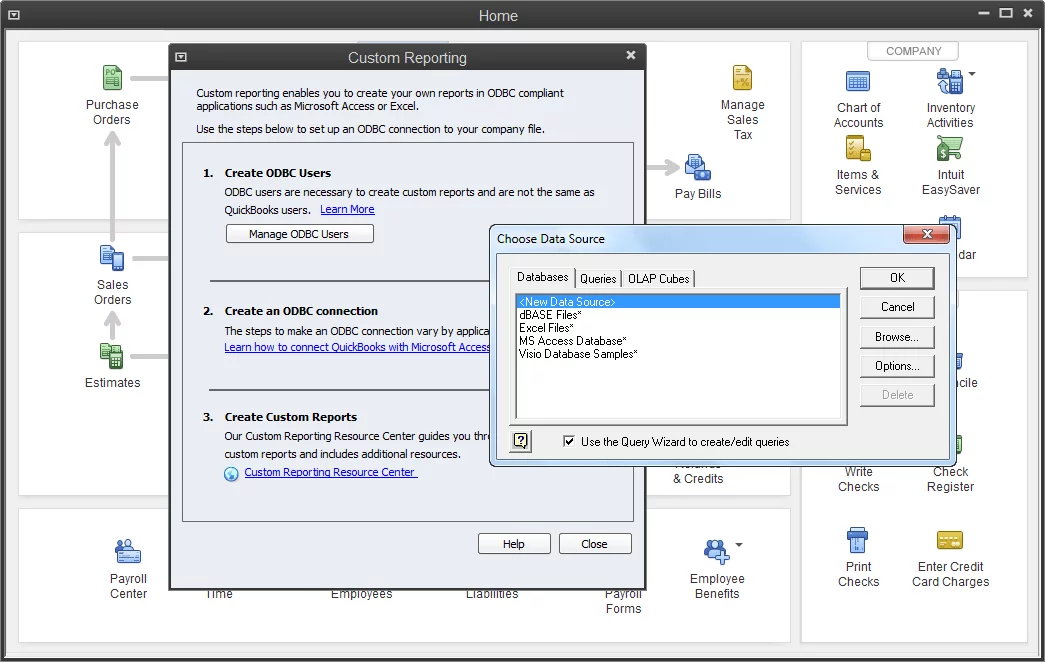The width and height of the screenshot is (1045, 662).
Task: Expand the Employee Benefits dropdown arrow
Action: pos(737,545)
